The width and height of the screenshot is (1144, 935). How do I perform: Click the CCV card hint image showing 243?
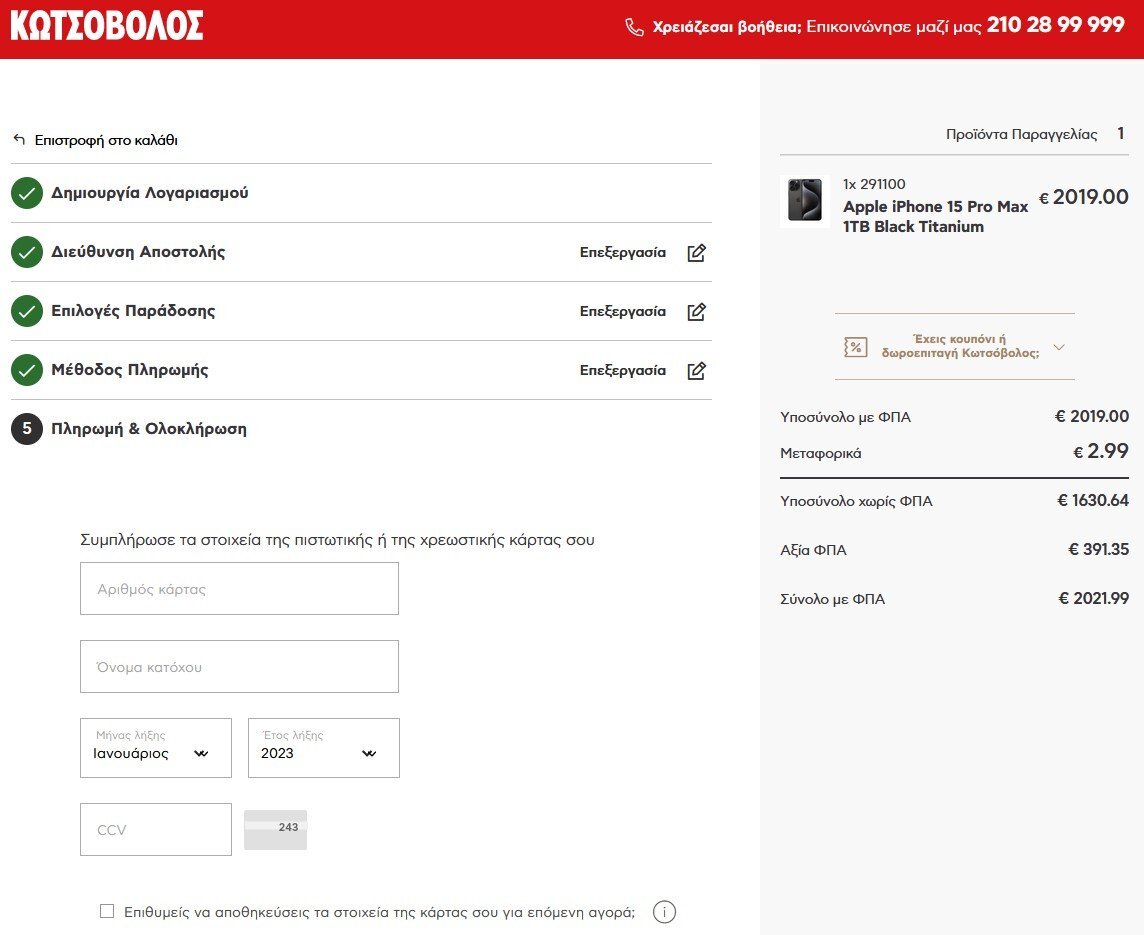275,830
